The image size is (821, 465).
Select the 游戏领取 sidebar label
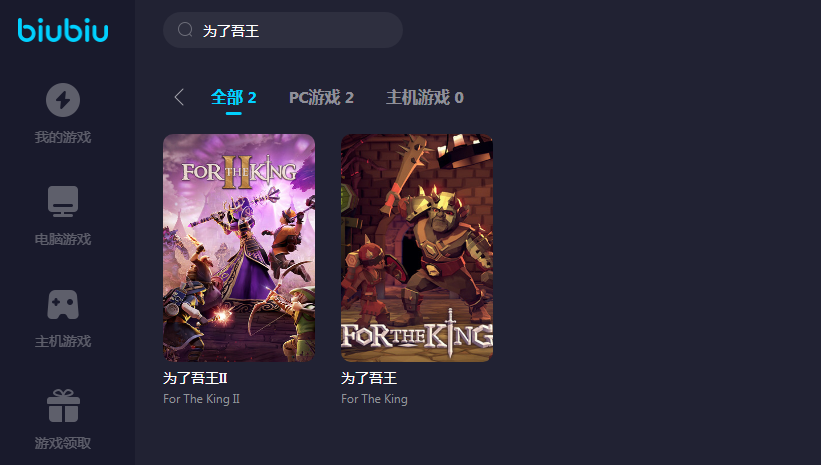pyautogui.click(x=63, y=443)
